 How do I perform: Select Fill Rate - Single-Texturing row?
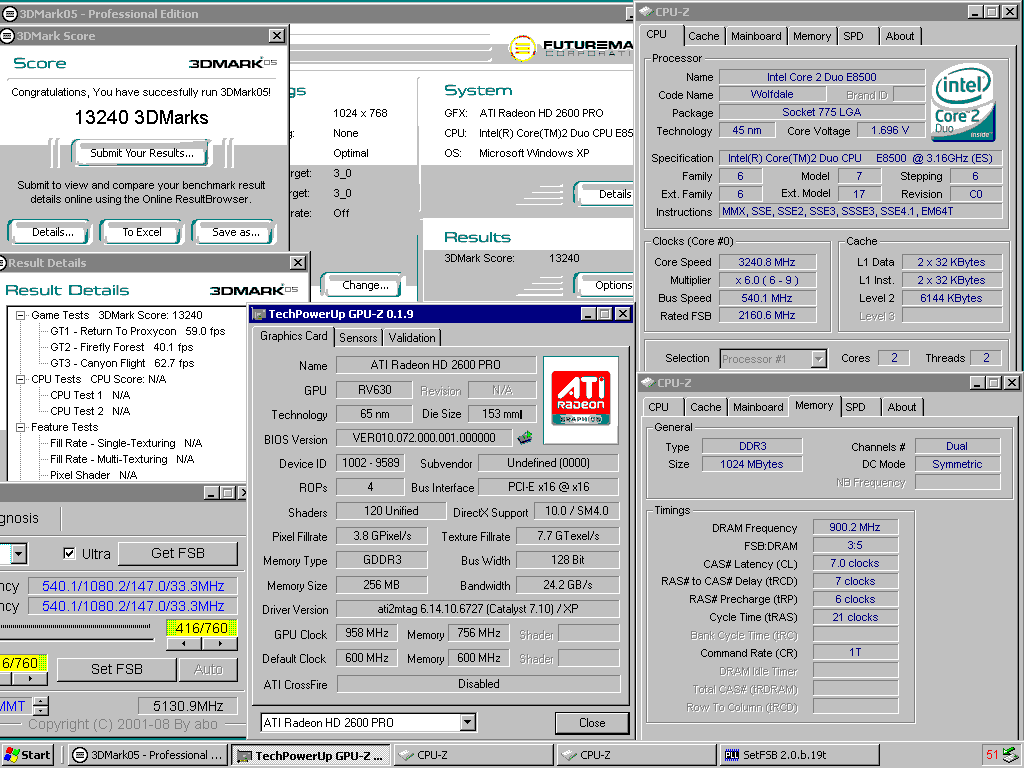point(126,443)
